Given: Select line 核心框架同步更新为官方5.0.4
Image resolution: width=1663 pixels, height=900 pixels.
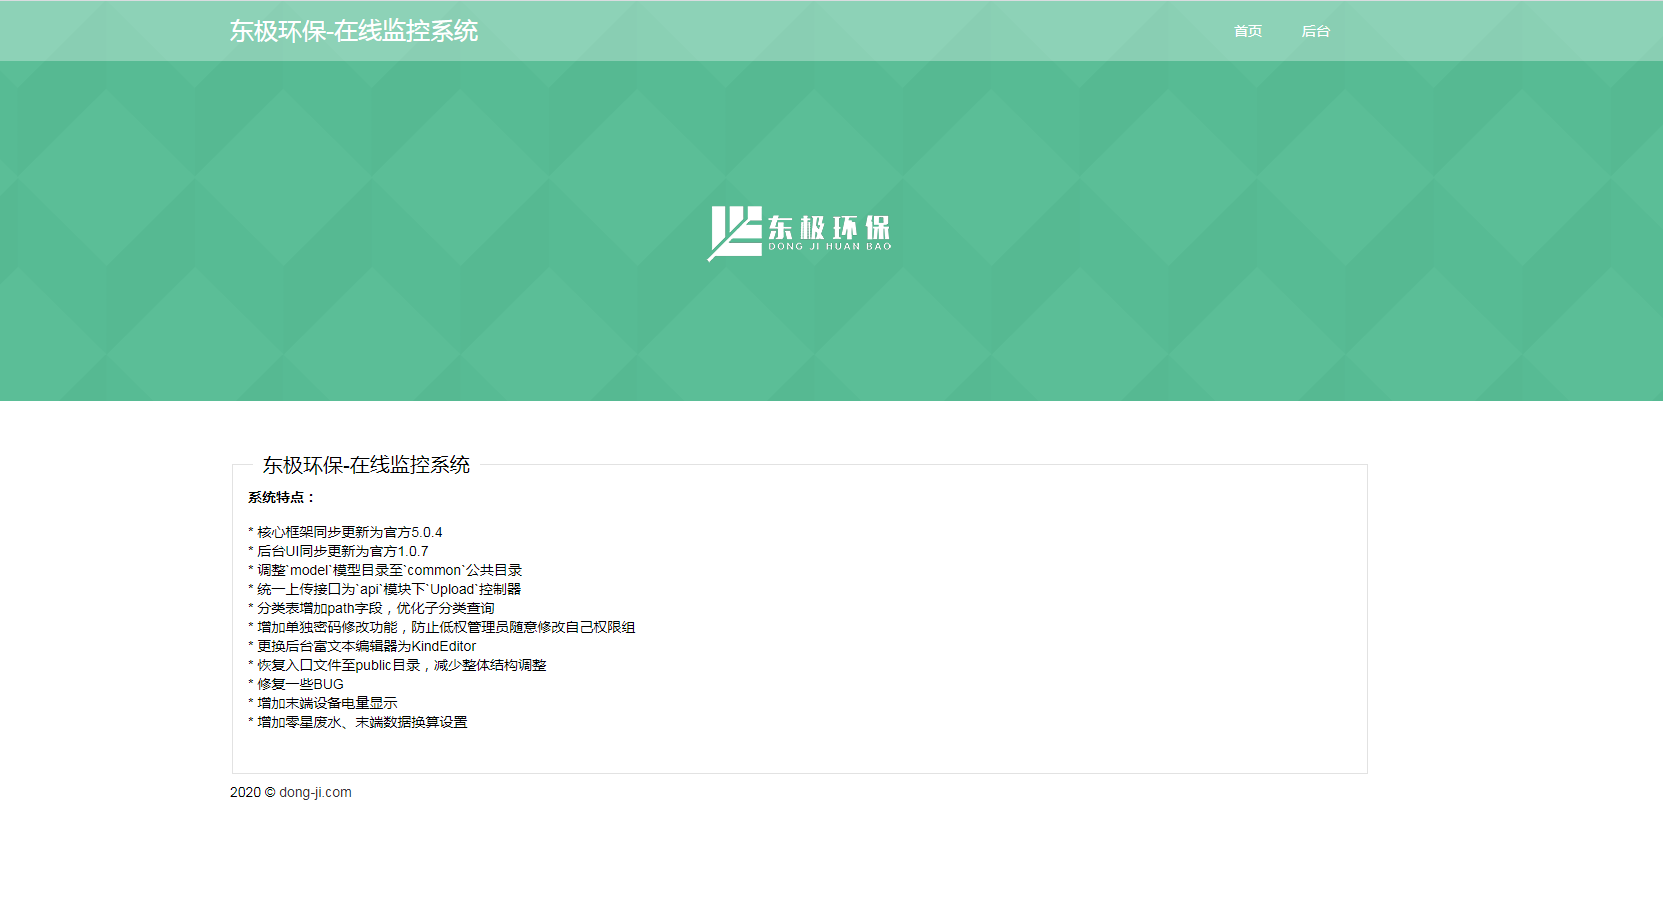Looking at the screenshot, I should coord(345,532).
